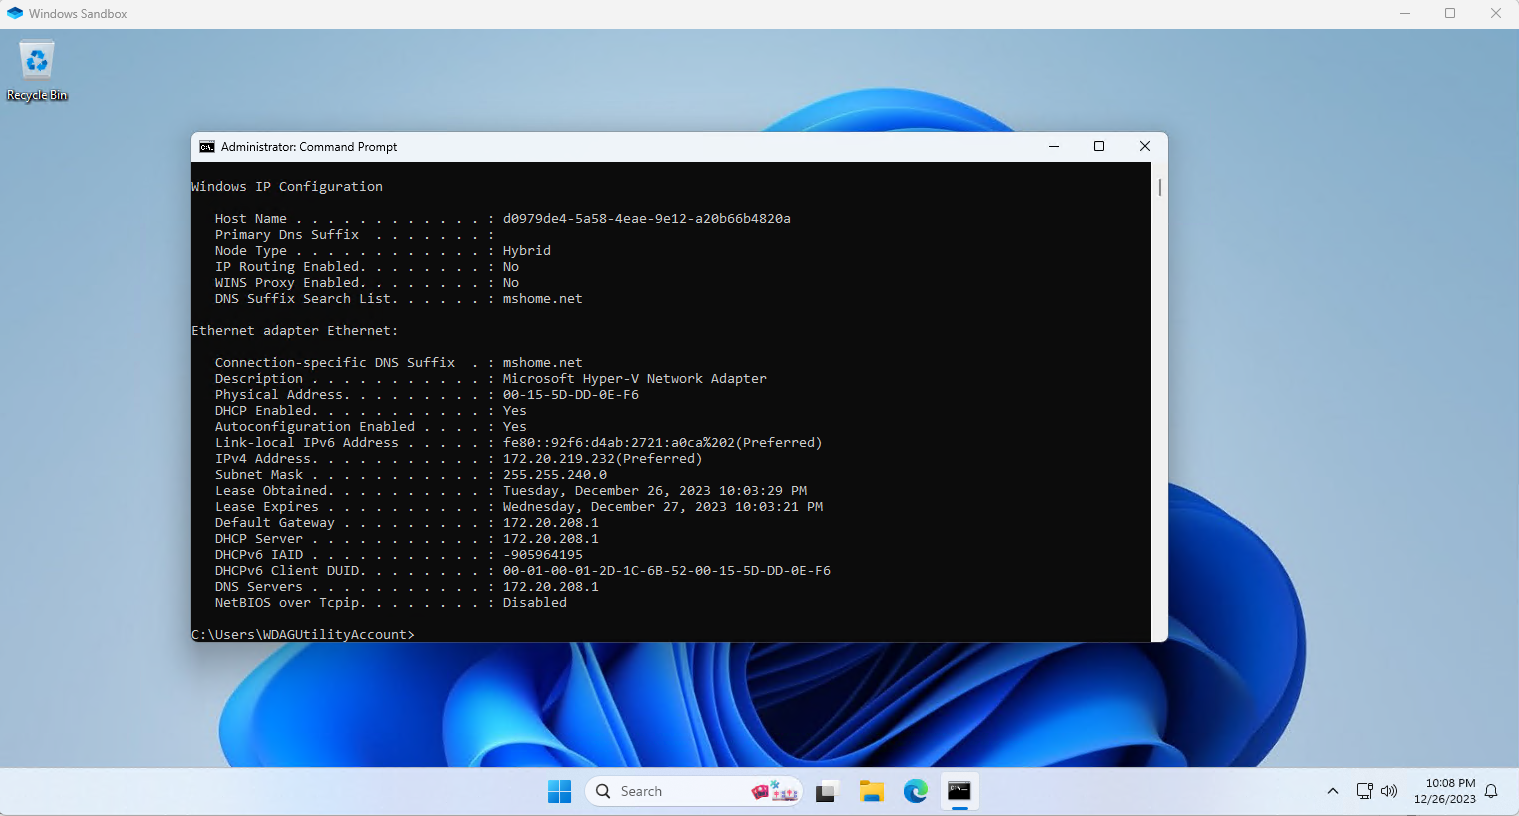1519x816 pixels.
Task: Click the physical address 00-15-5D-DD-0E-F6
Action: coord(570,395)
